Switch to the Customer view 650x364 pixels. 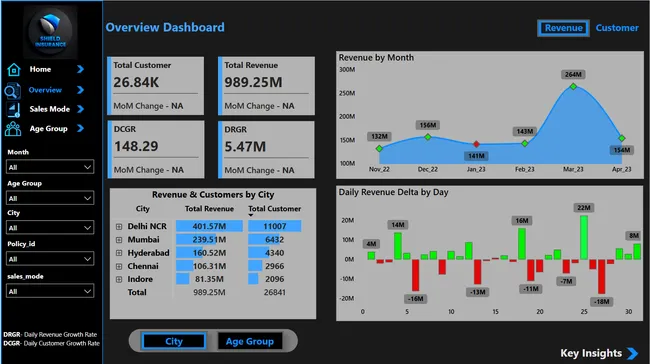point(617,28)
